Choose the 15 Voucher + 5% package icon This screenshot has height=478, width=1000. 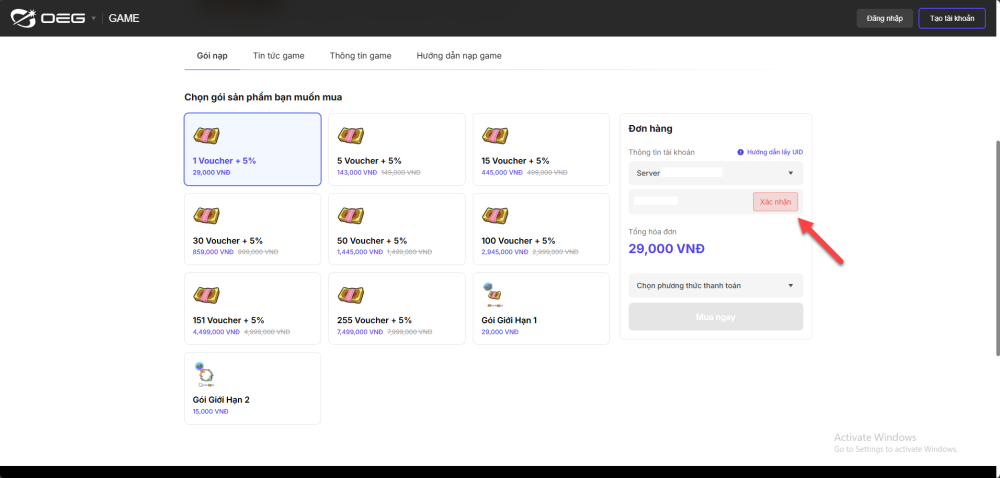tap(494, 136)
